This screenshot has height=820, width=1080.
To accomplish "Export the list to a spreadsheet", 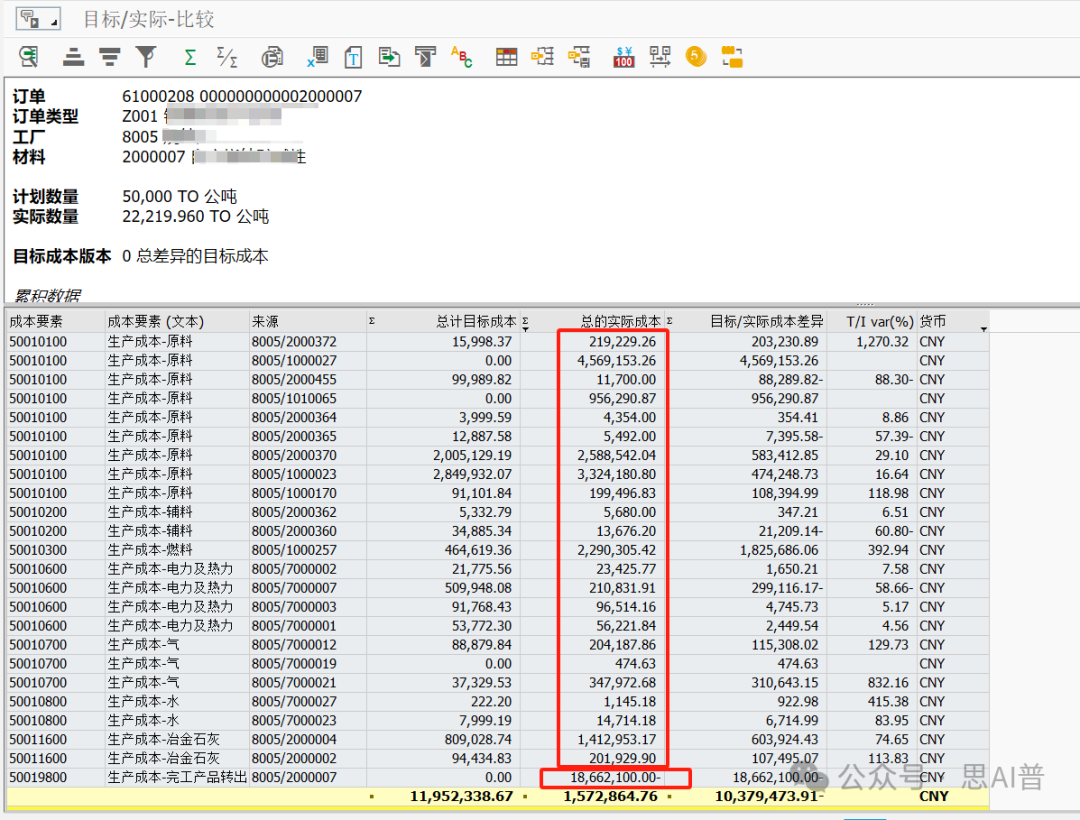I will [317, 57].
